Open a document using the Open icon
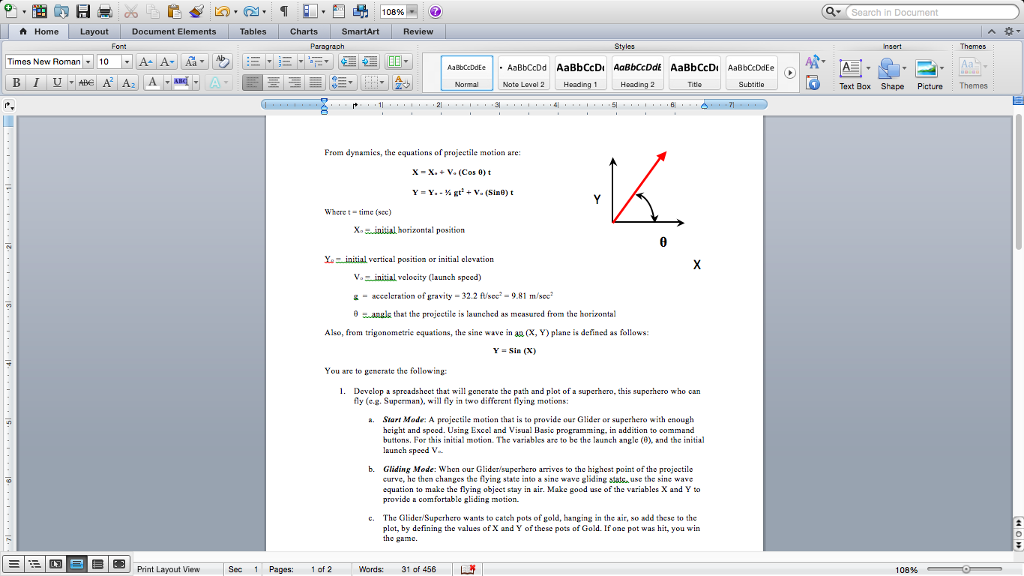 [60, 11]
